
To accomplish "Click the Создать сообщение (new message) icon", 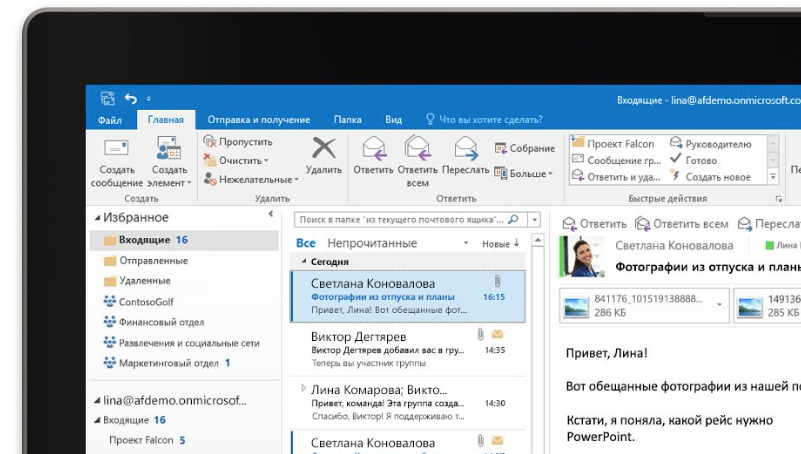I will point(116,149).
